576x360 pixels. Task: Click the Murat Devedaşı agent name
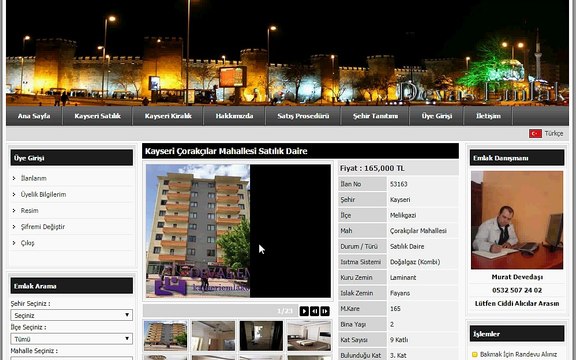coord(517,277)
